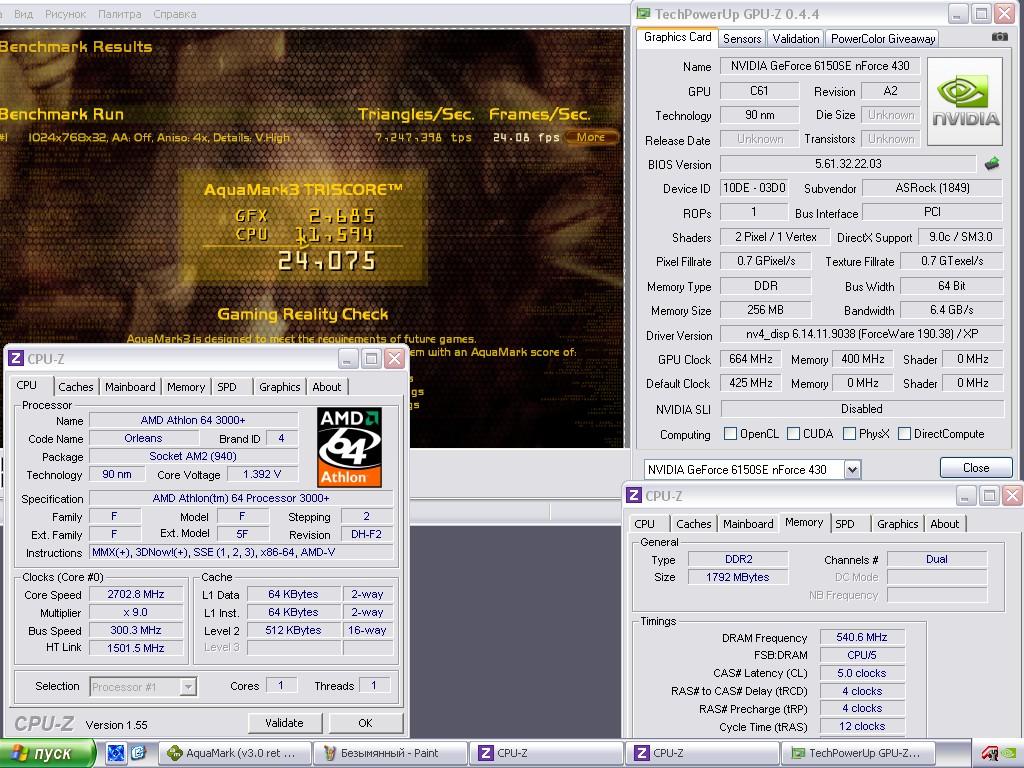Click the Driver Version field in GPU-Z
The height and width of the screenshot is (768, 1024).
tap(861, 334)
